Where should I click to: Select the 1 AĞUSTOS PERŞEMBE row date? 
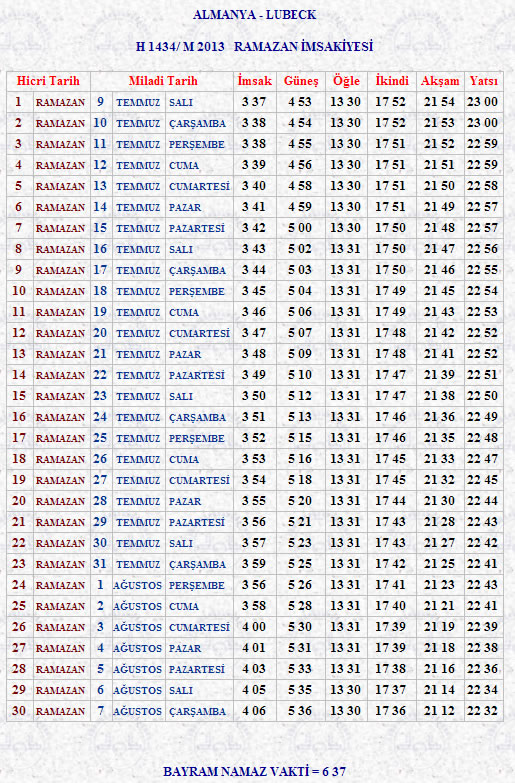click(162, 585)
